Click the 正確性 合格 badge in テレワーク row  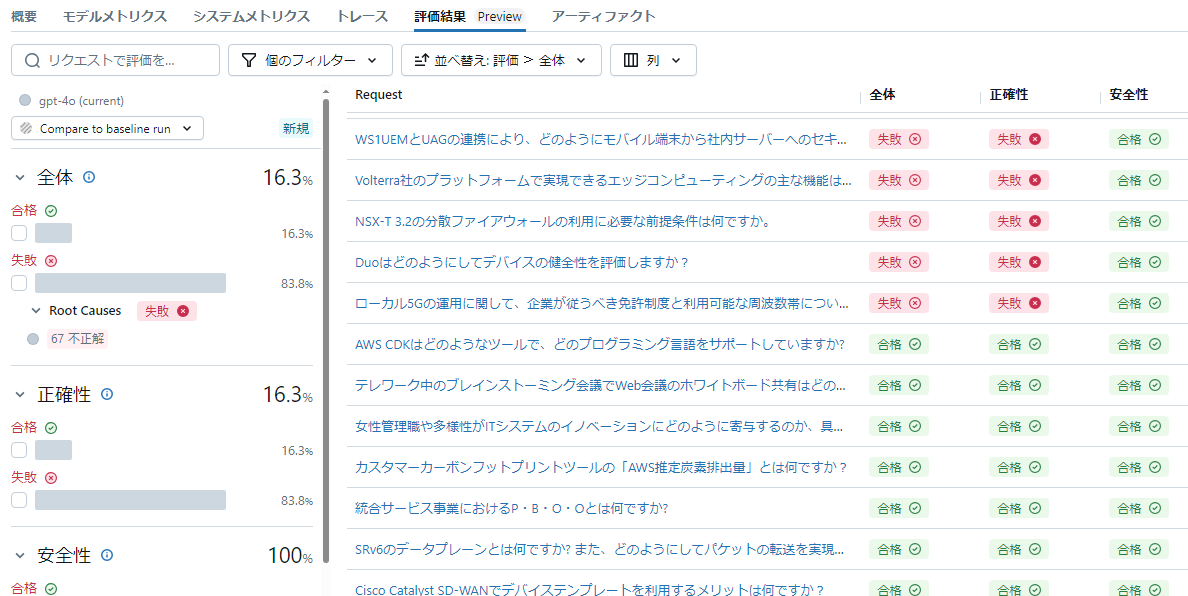click(x=1018, y=385)
